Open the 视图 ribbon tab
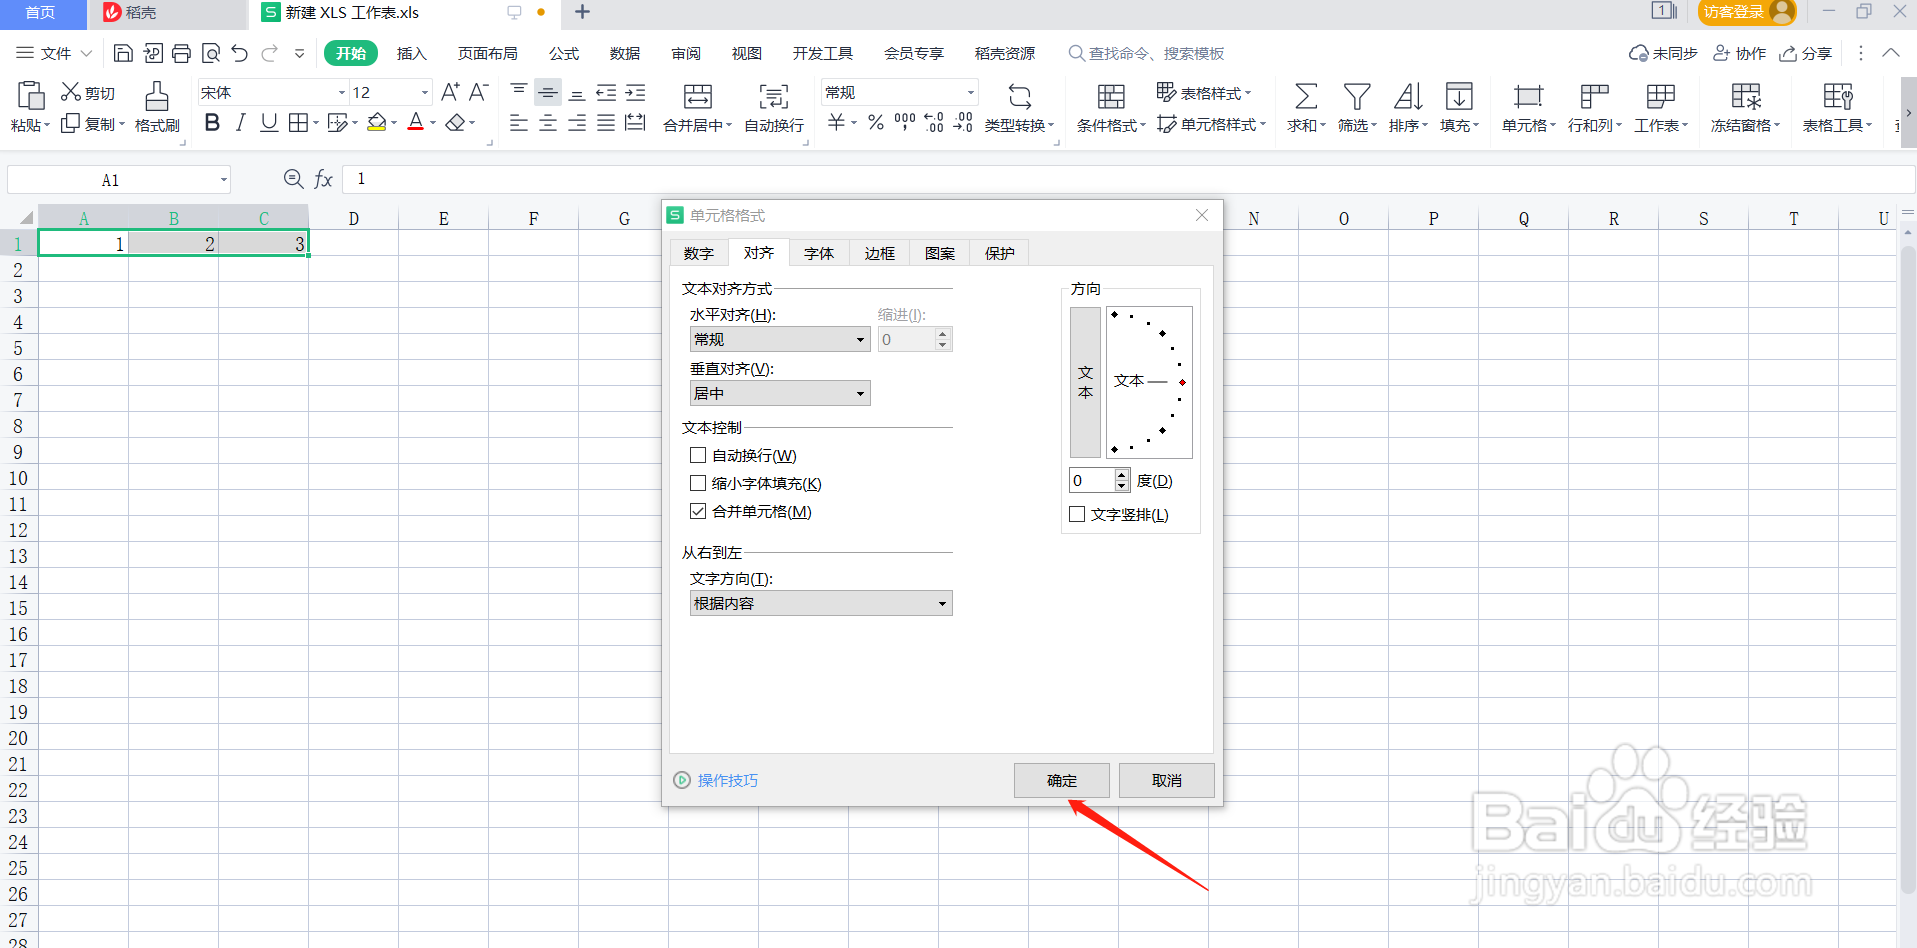This screenshot has width=1917, height=948. [x=746, y=53]
